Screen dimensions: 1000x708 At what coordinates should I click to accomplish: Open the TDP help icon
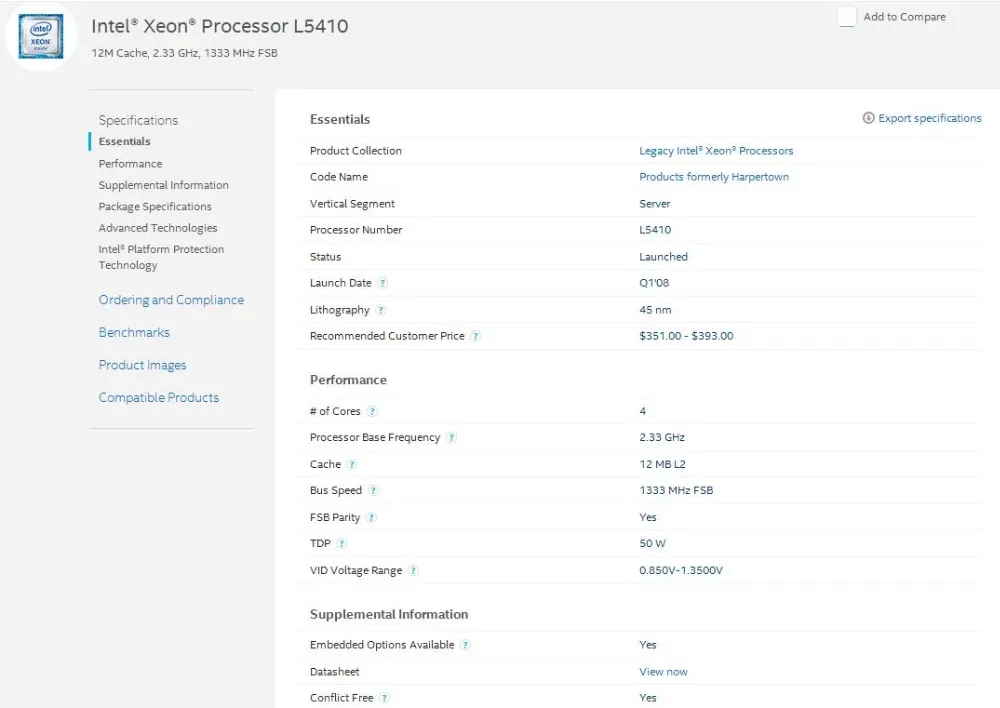tap(342, 543)
